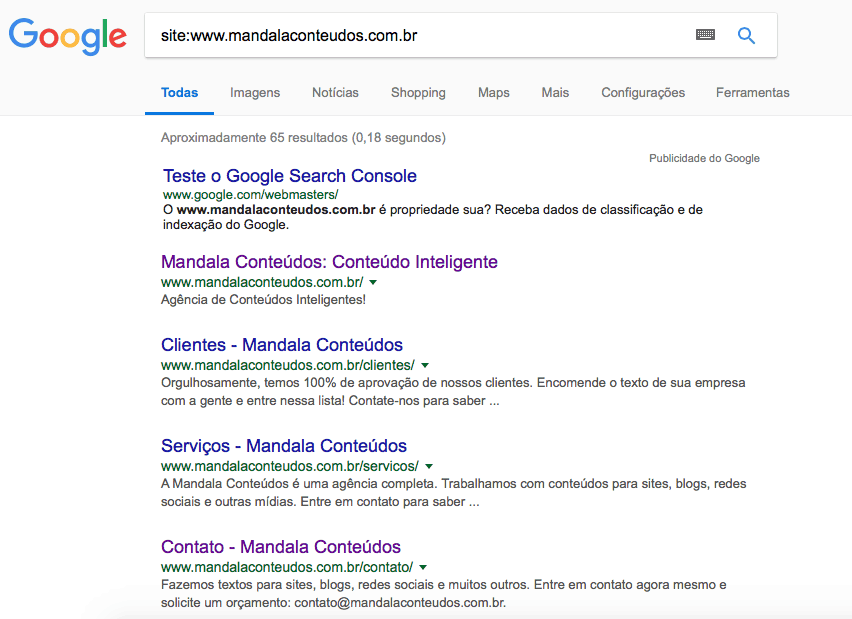Open the Teste o Google Search Console link
Screen dimensions: 852x619
point(290,176)
